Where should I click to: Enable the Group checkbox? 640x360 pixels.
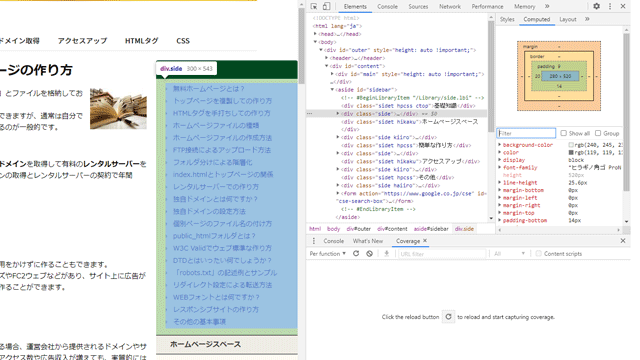click(x=598, y=133)
